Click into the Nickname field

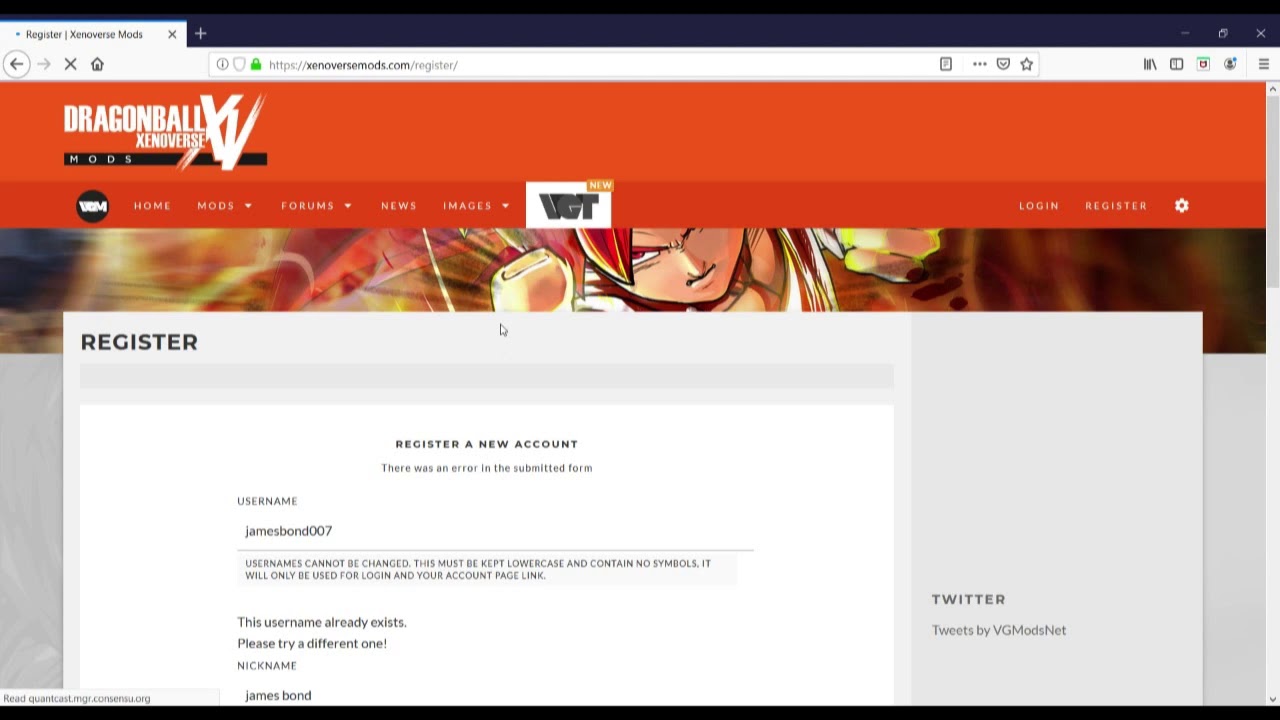(495, 695)
